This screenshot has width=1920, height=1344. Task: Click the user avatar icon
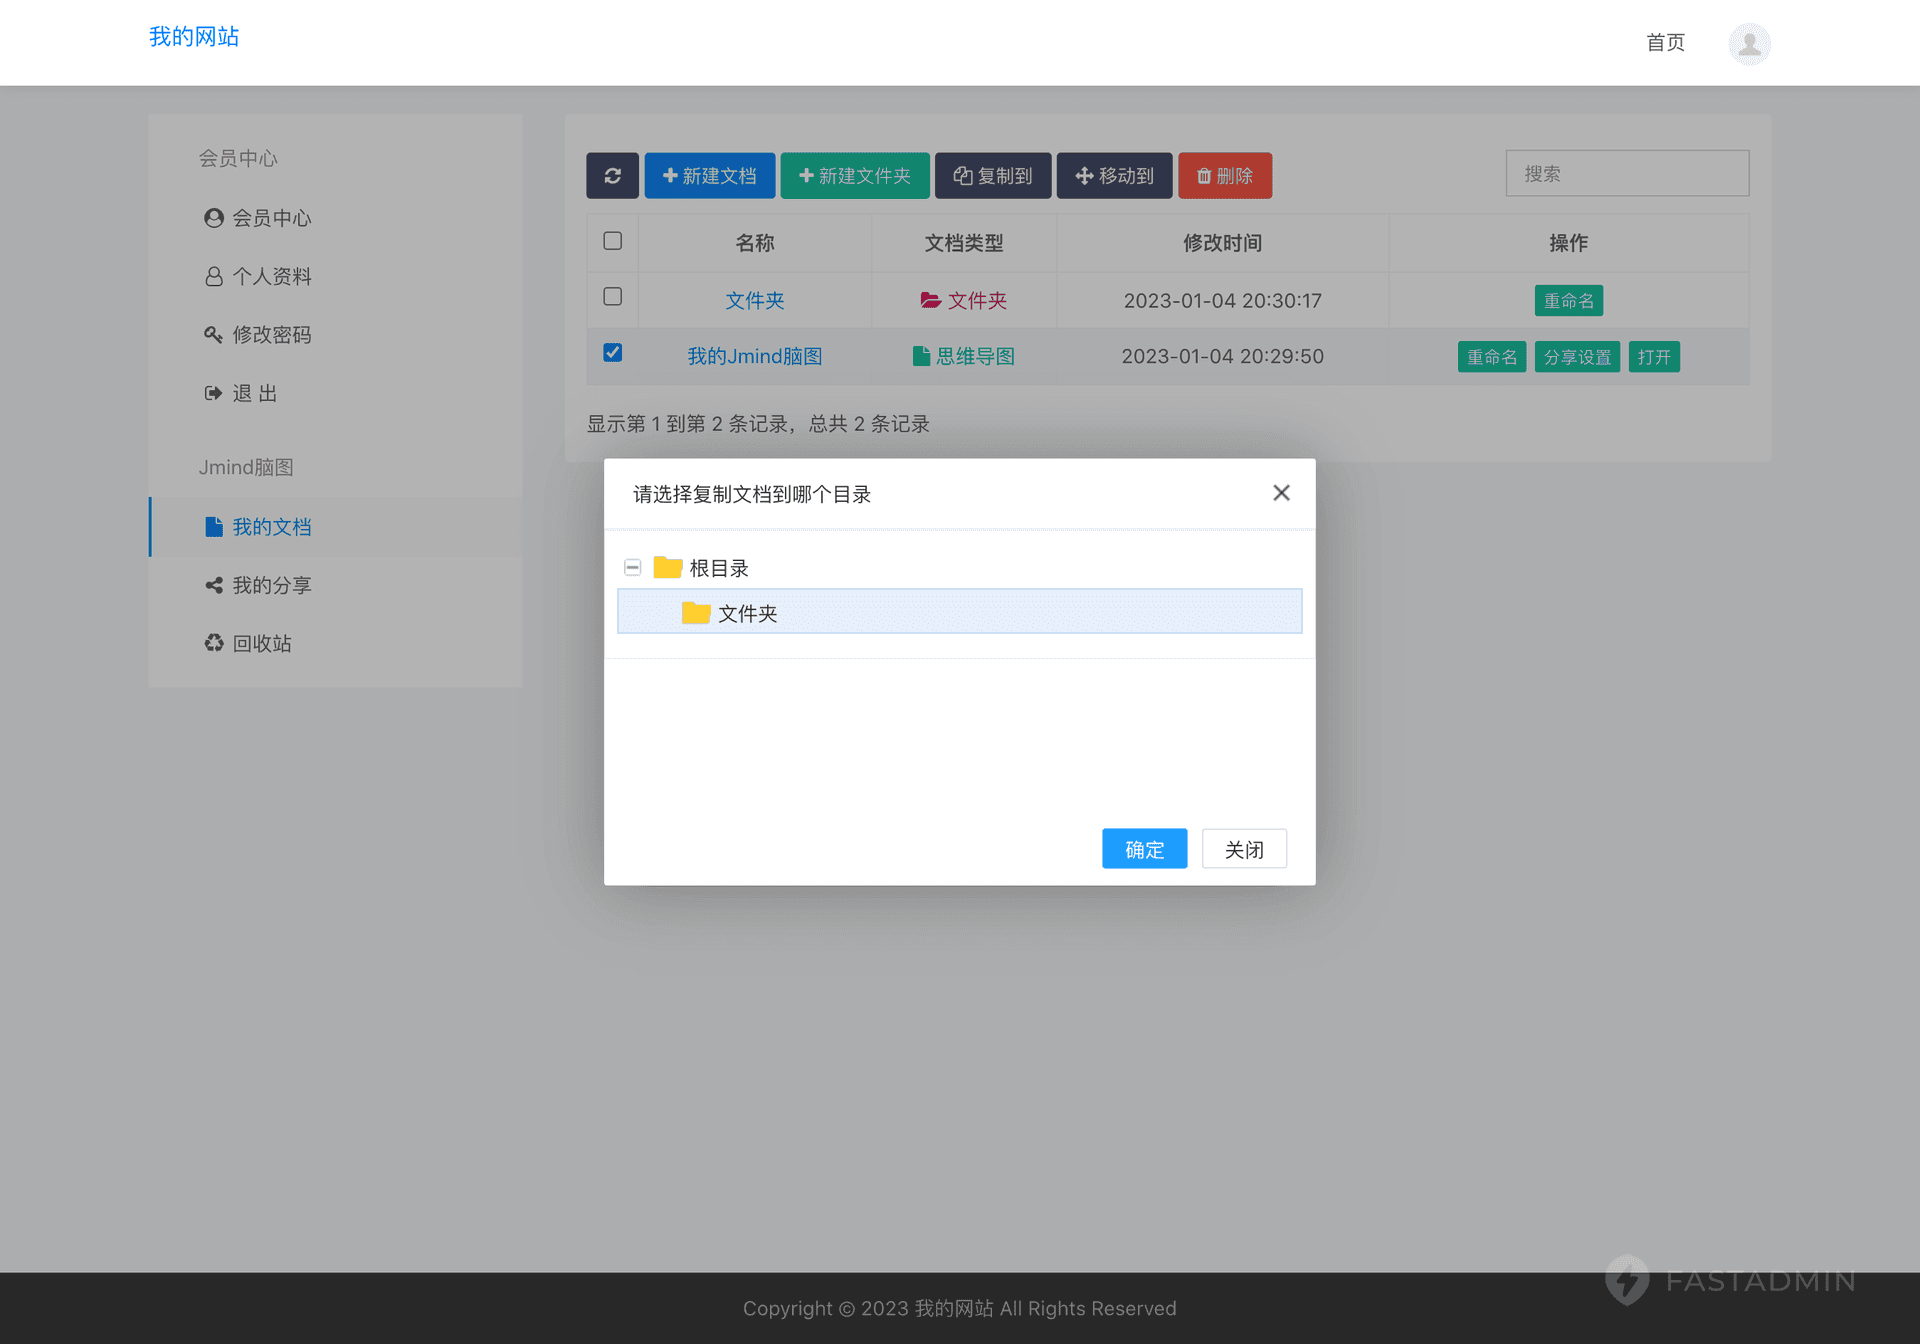(1749, 44)
